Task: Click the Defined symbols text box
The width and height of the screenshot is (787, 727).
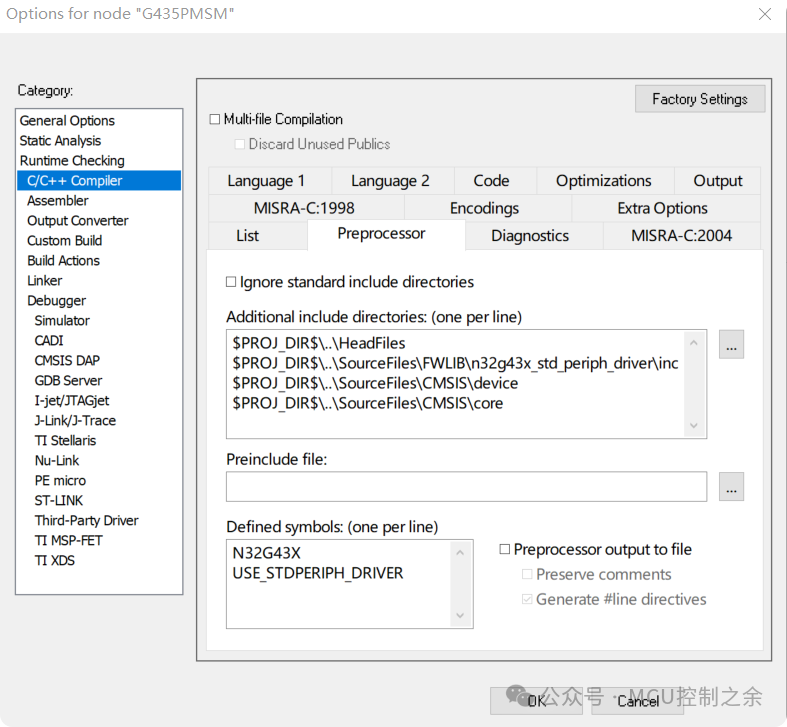Action: [x=349, y=584]
